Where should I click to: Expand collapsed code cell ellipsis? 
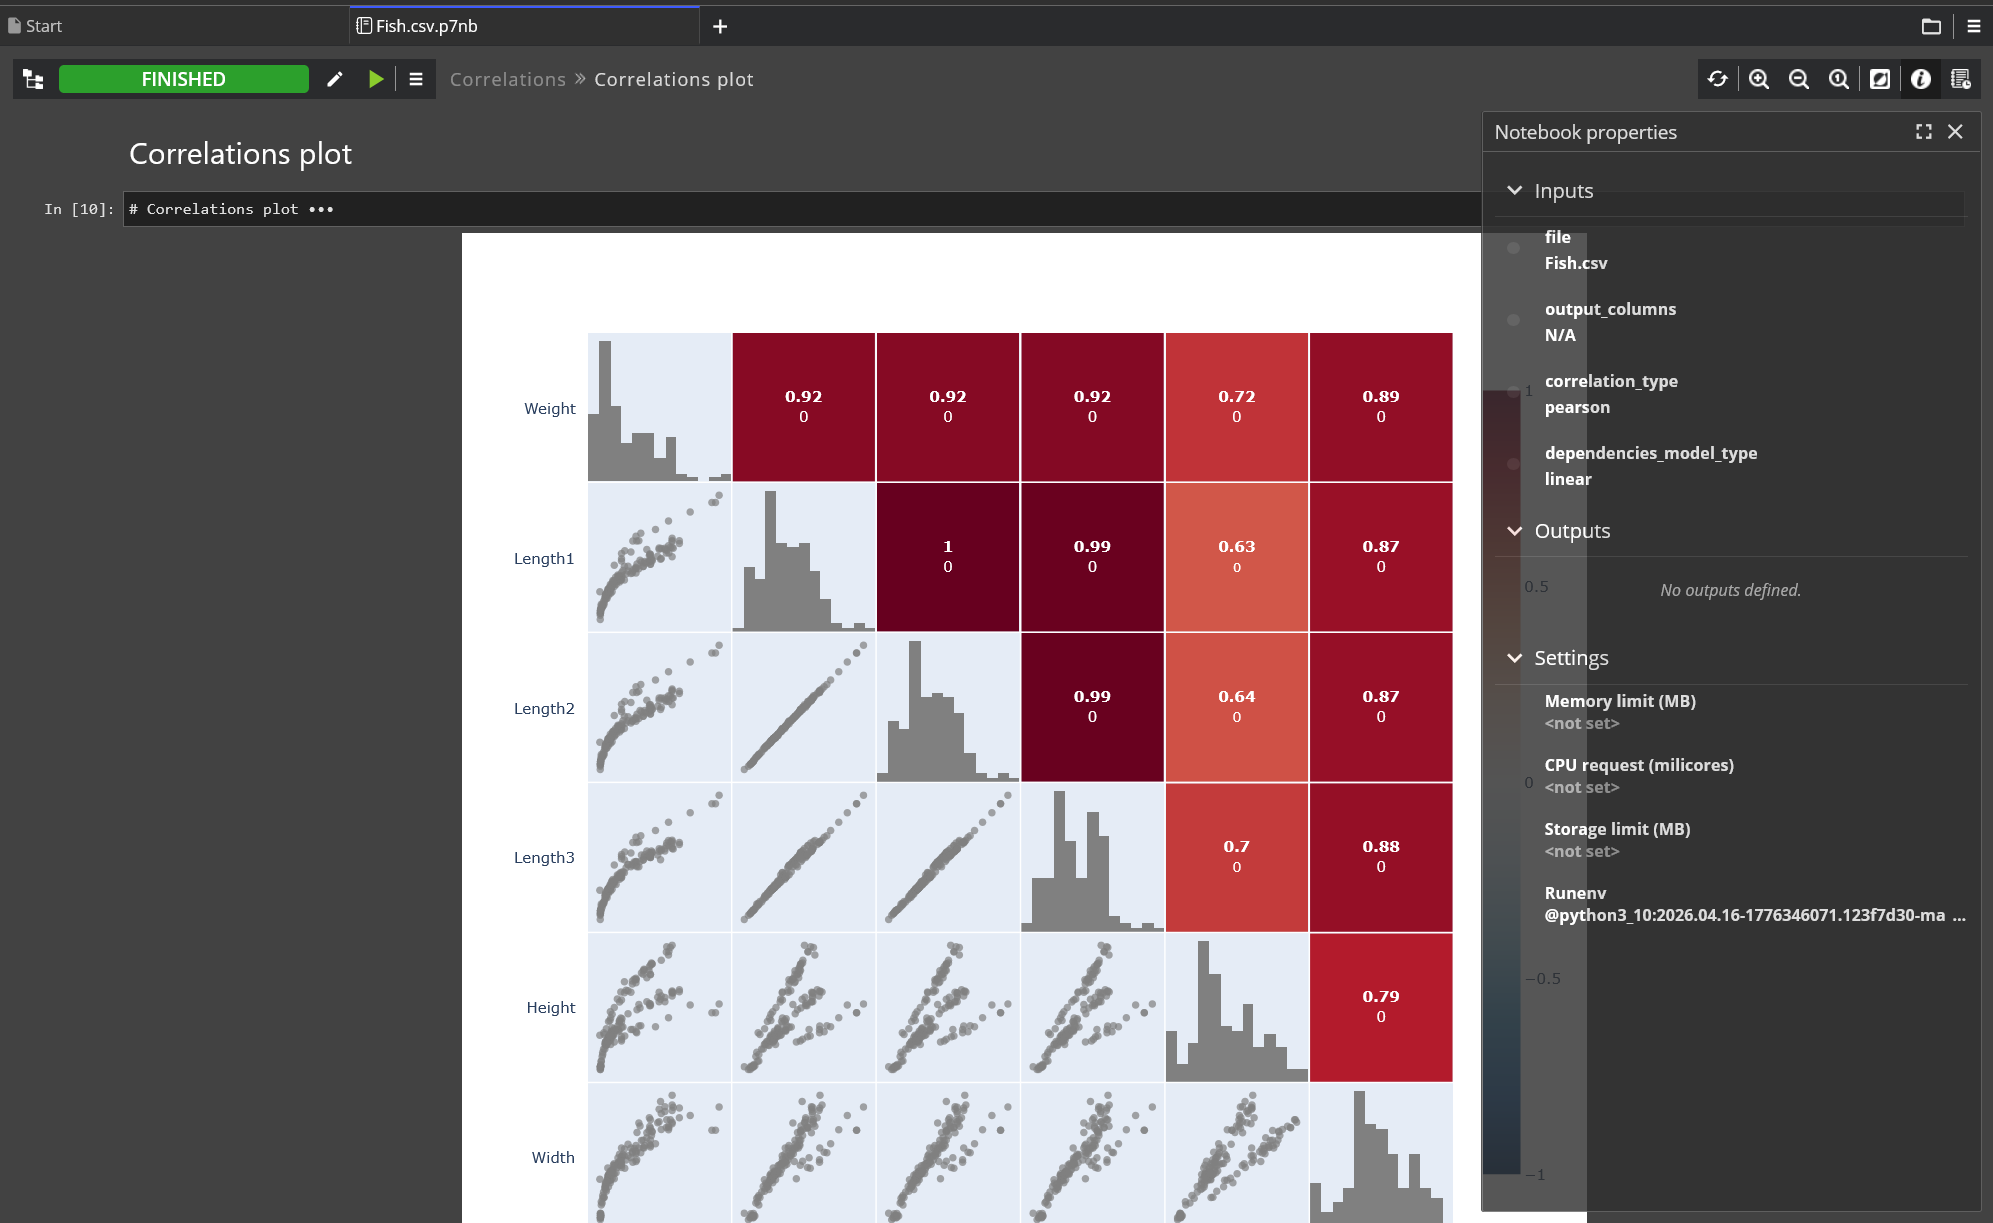pos(321,209)
